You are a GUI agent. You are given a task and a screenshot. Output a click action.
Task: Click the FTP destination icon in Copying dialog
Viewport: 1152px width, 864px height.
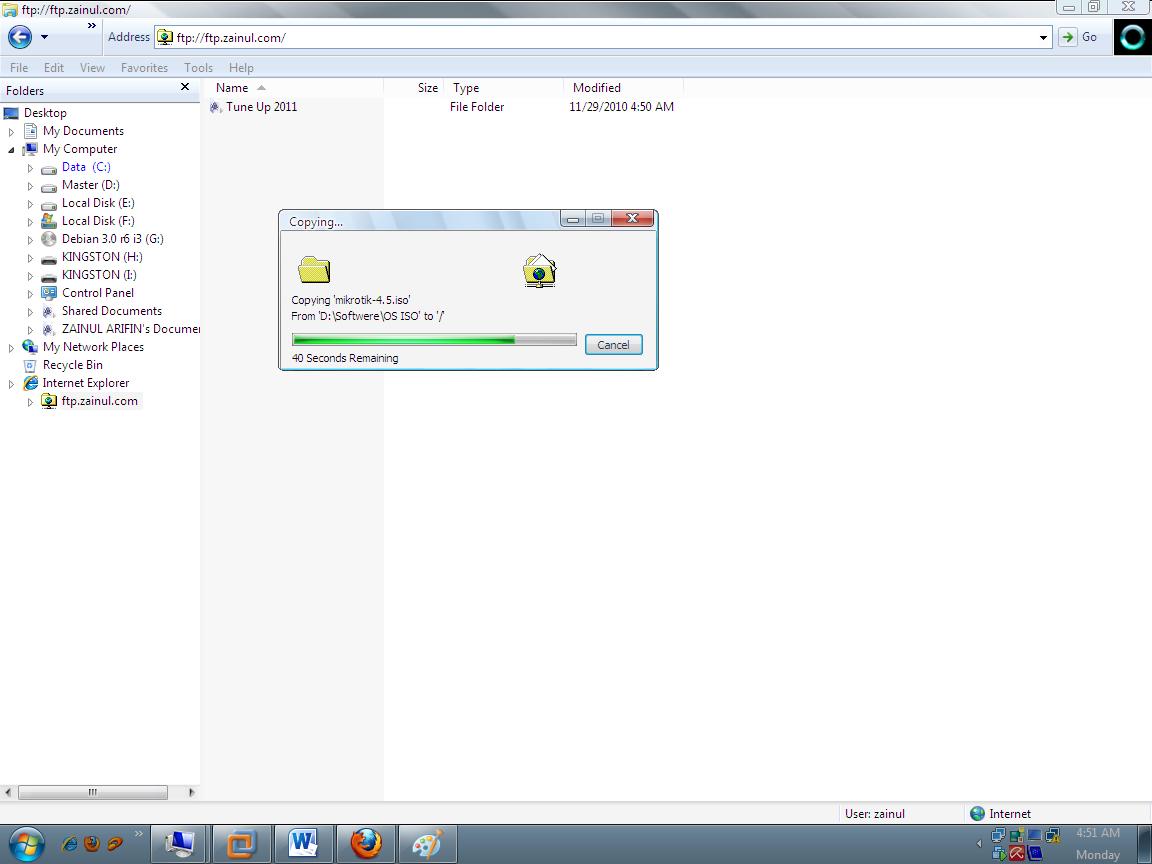[x=540, y=270]
